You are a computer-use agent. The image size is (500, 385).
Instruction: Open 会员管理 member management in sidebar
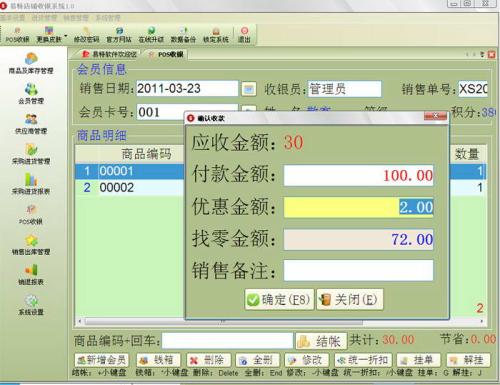(31, 94)
